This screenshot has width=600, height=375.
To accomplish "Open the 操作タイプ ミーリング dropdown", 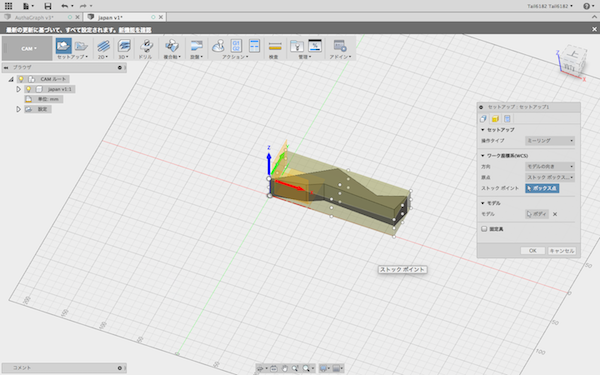I will (550, 141).
